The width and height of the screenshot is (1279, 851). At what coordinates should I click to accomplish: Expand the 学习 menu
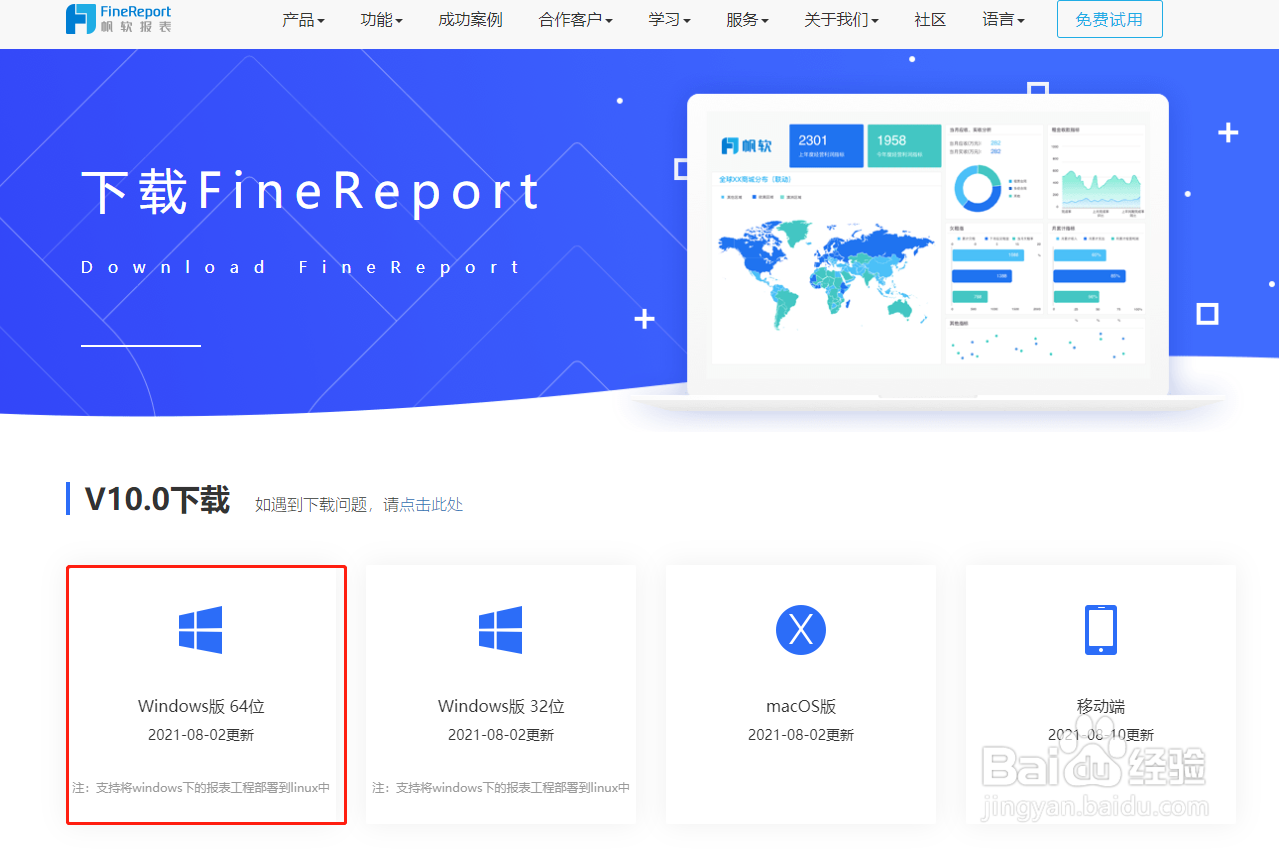coord(670,20)
